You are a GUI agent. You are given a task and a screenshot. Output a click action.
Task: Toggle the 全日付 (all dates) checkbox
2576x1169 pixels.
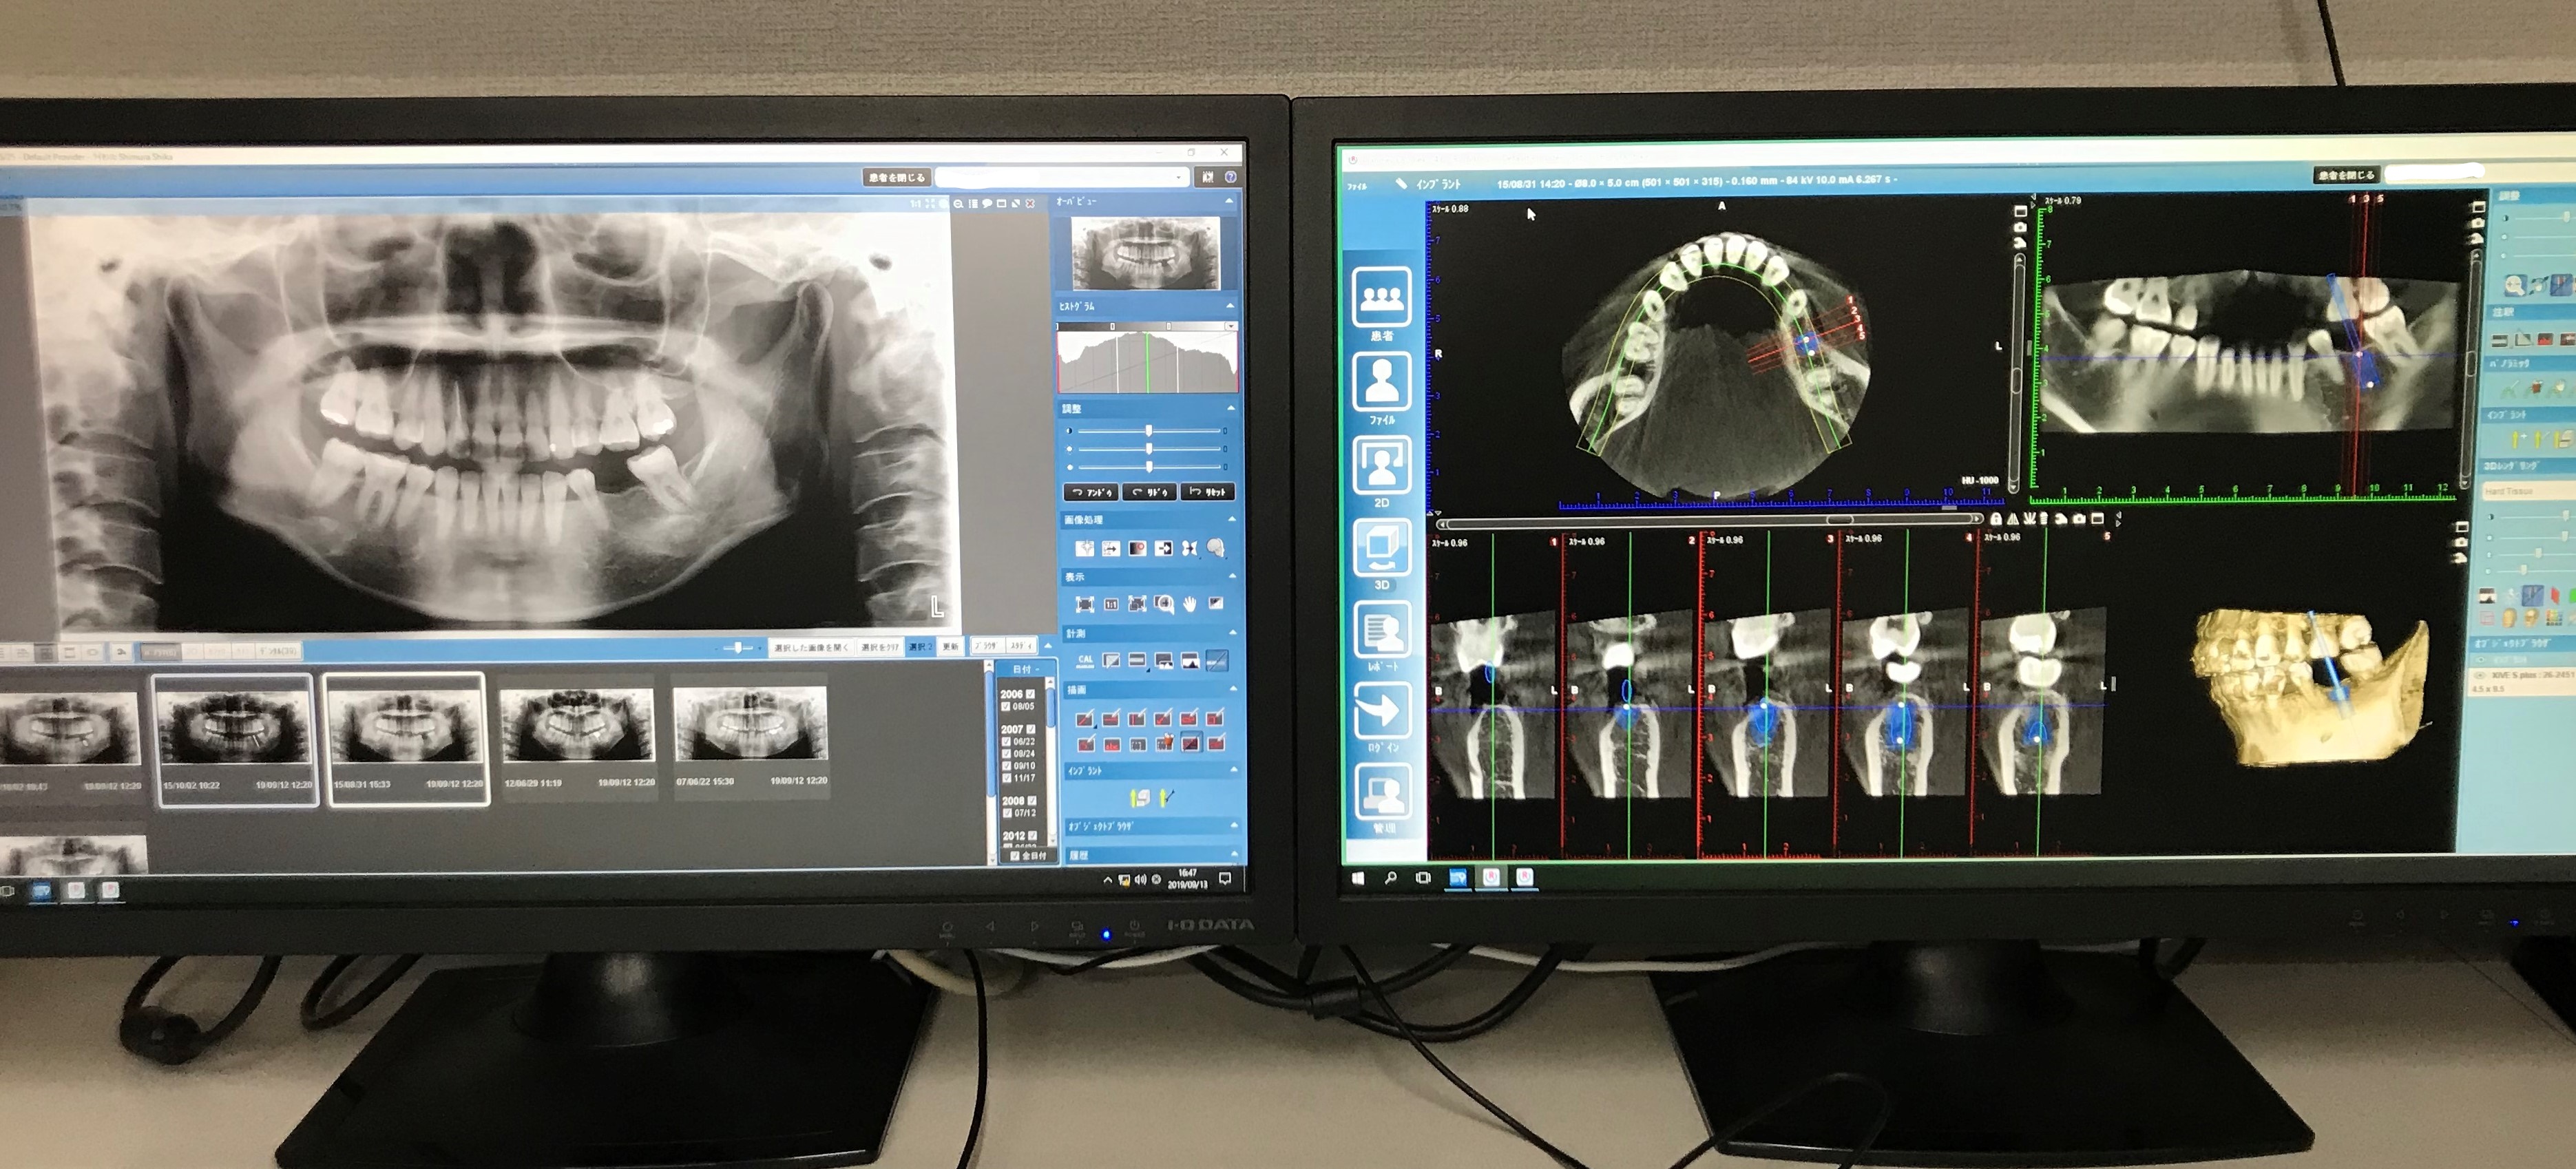(x=1015, y=856)
